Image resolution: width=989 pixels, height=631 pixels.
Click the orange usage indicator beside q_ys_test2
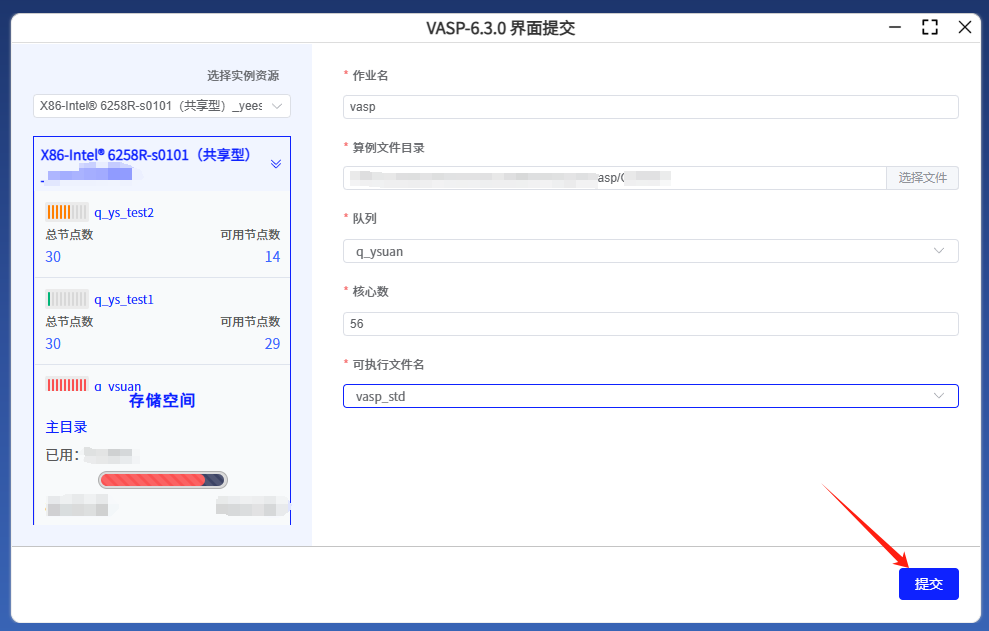click(x=66, y=212)
